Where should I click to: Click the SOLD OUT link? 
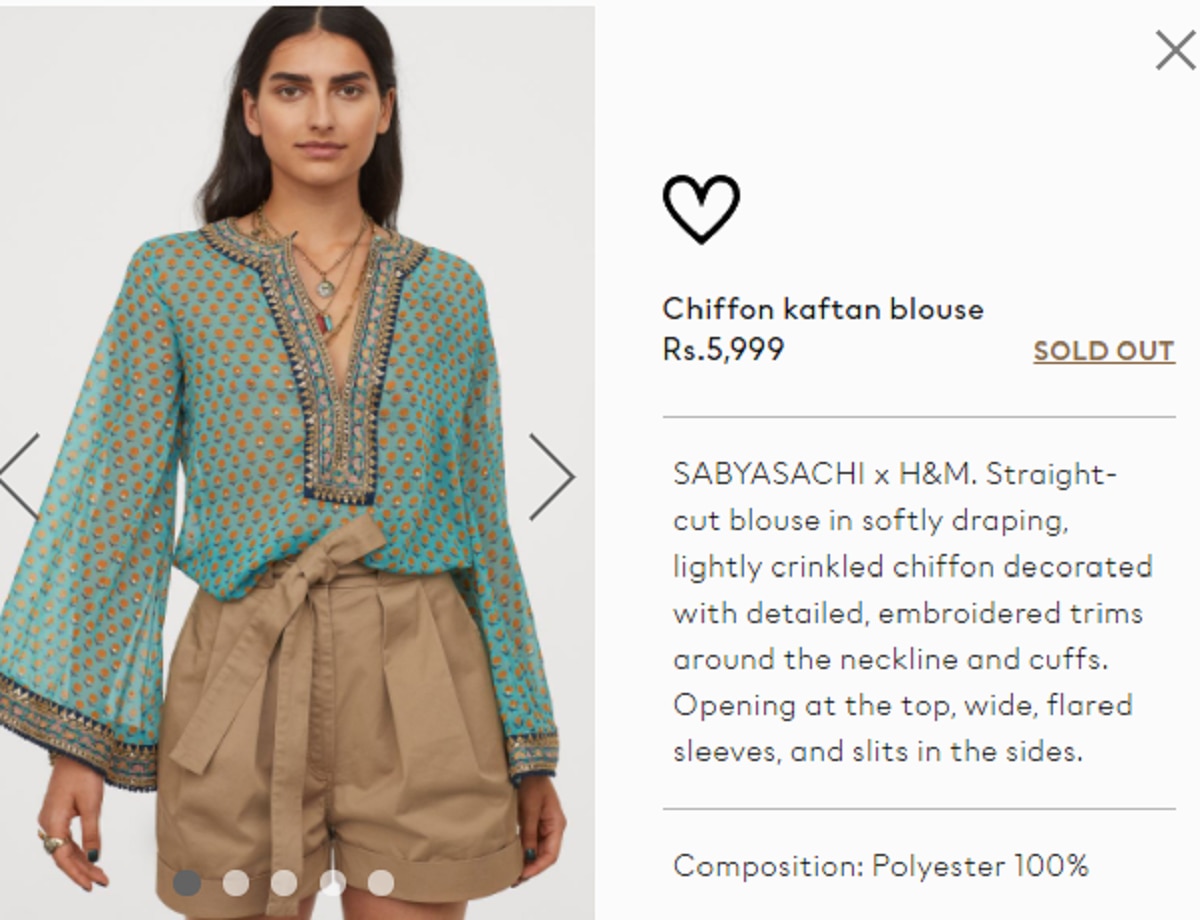pos(1104,351)
